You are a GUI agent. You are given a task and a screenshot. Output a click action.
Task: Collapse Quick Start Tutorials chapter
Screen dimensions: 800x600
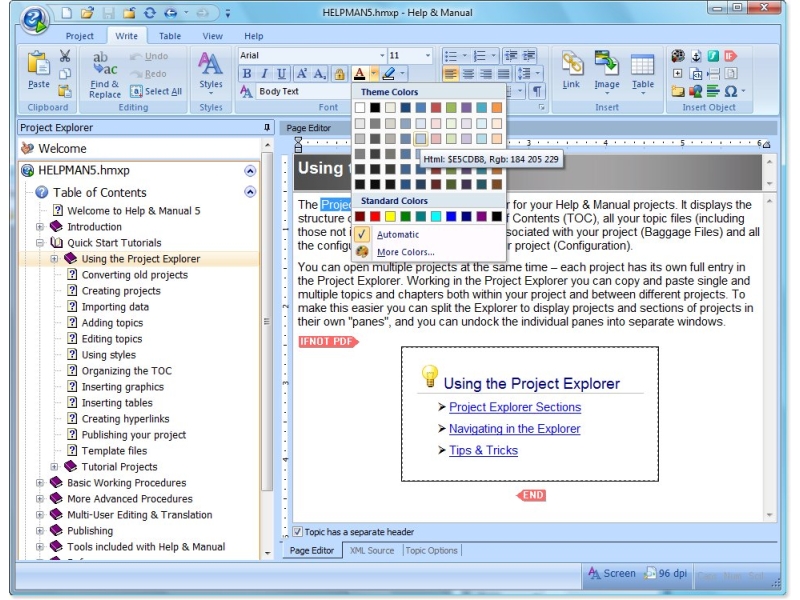[40, 243]
